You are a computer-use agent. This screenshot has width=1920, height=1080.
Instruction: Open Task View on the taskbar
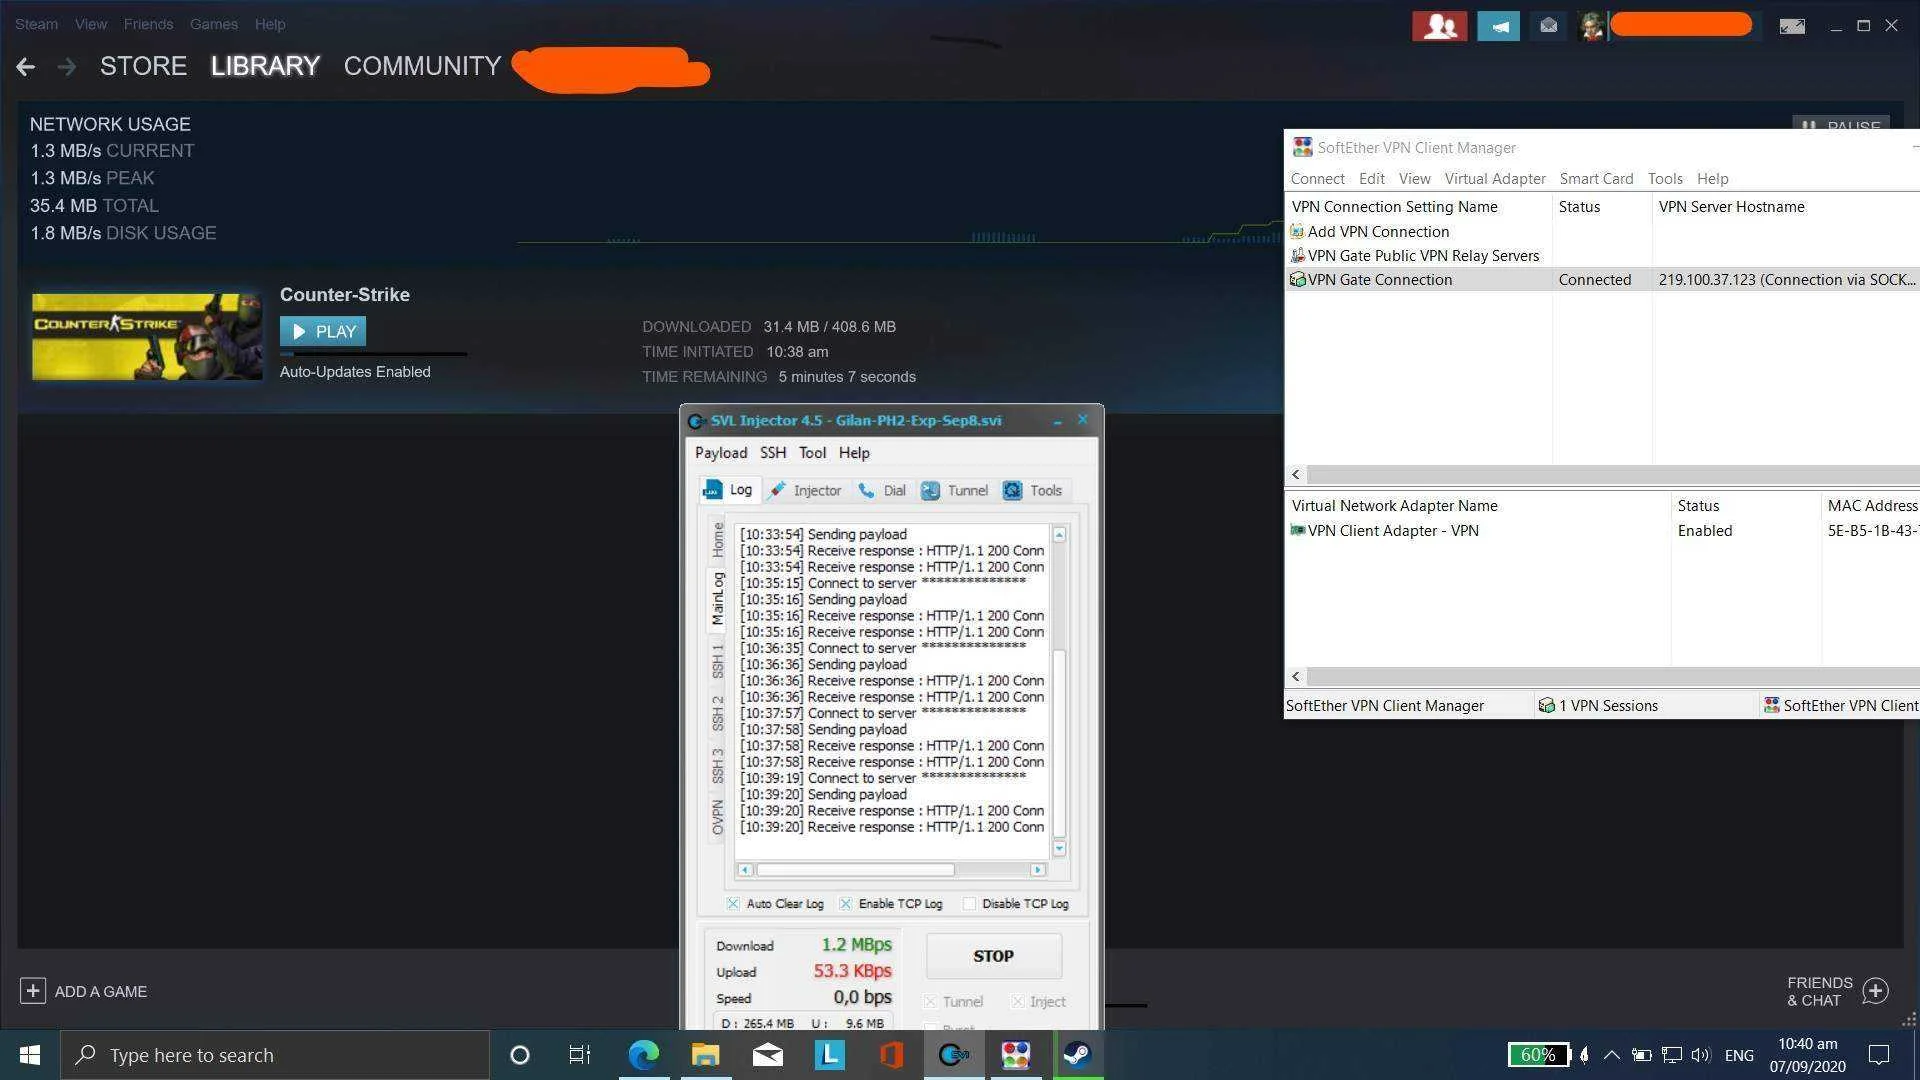pyautogui.click(x=580, y=1055)
